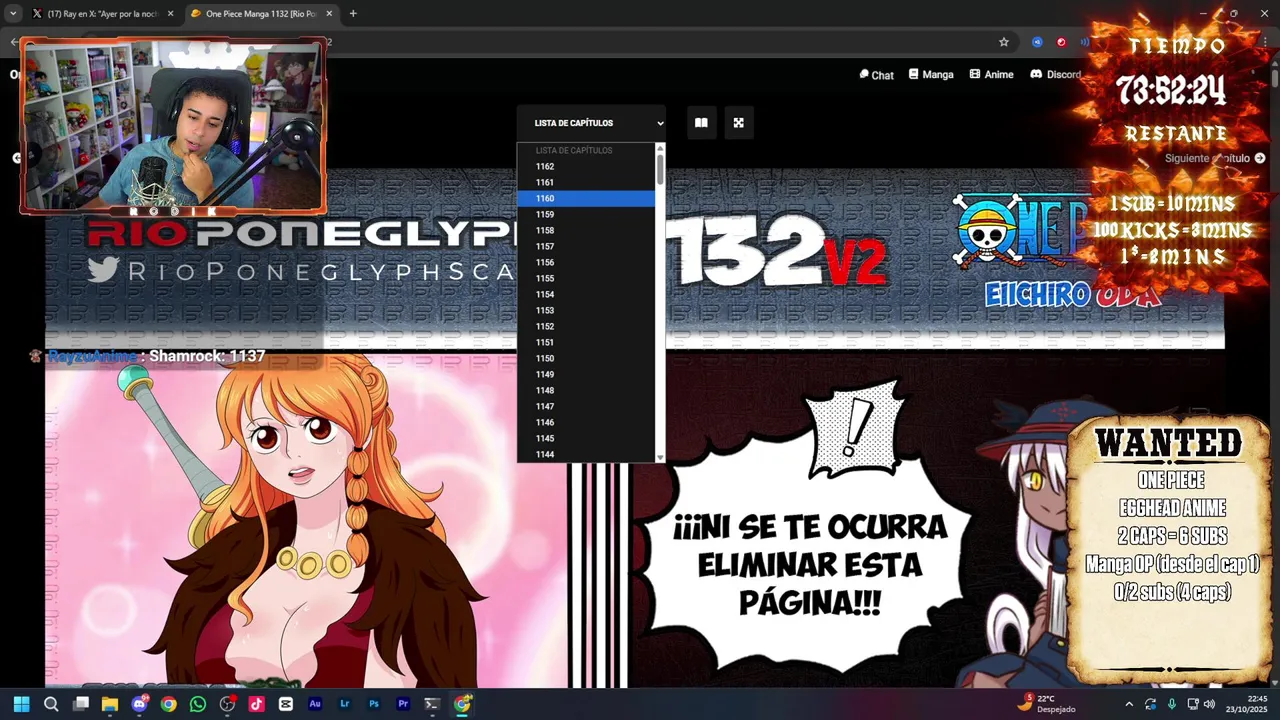Select highlighted chapter 1160
The image size is (1280, 720).
586,199
